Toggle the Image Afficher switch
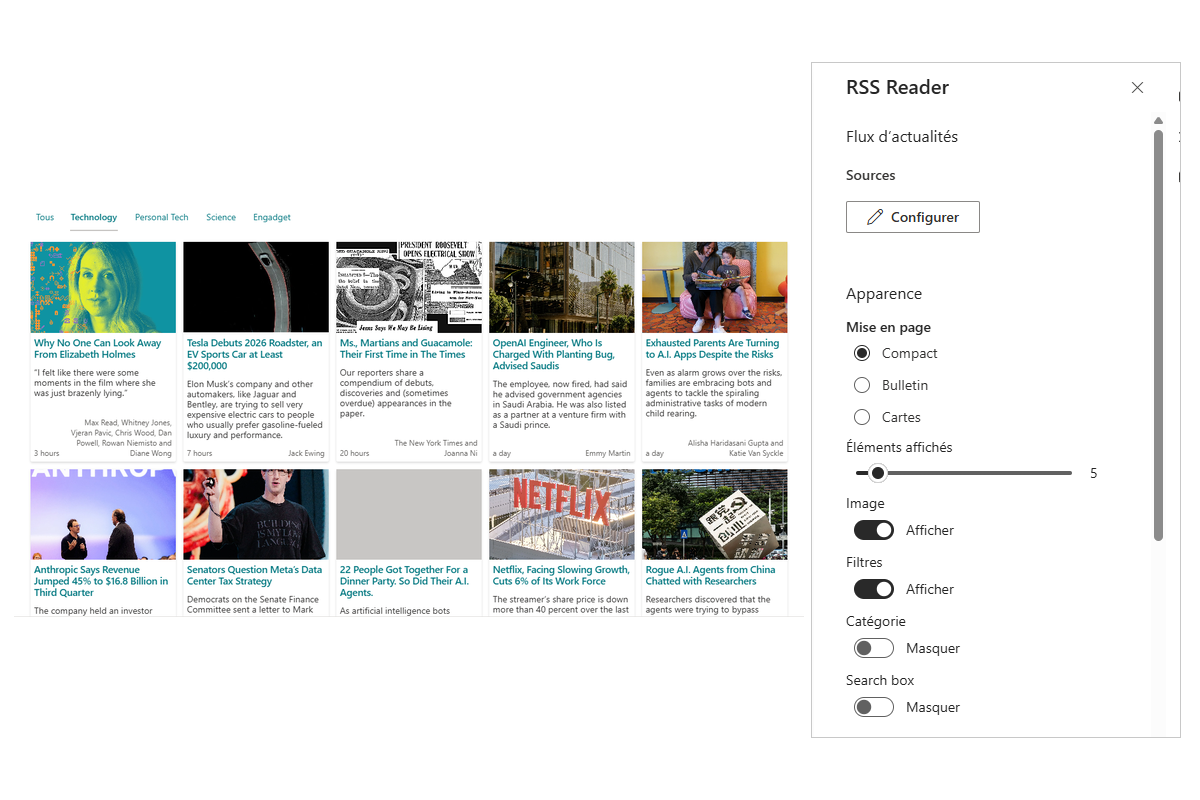The image size is (1200, 800). click(873, 530)
